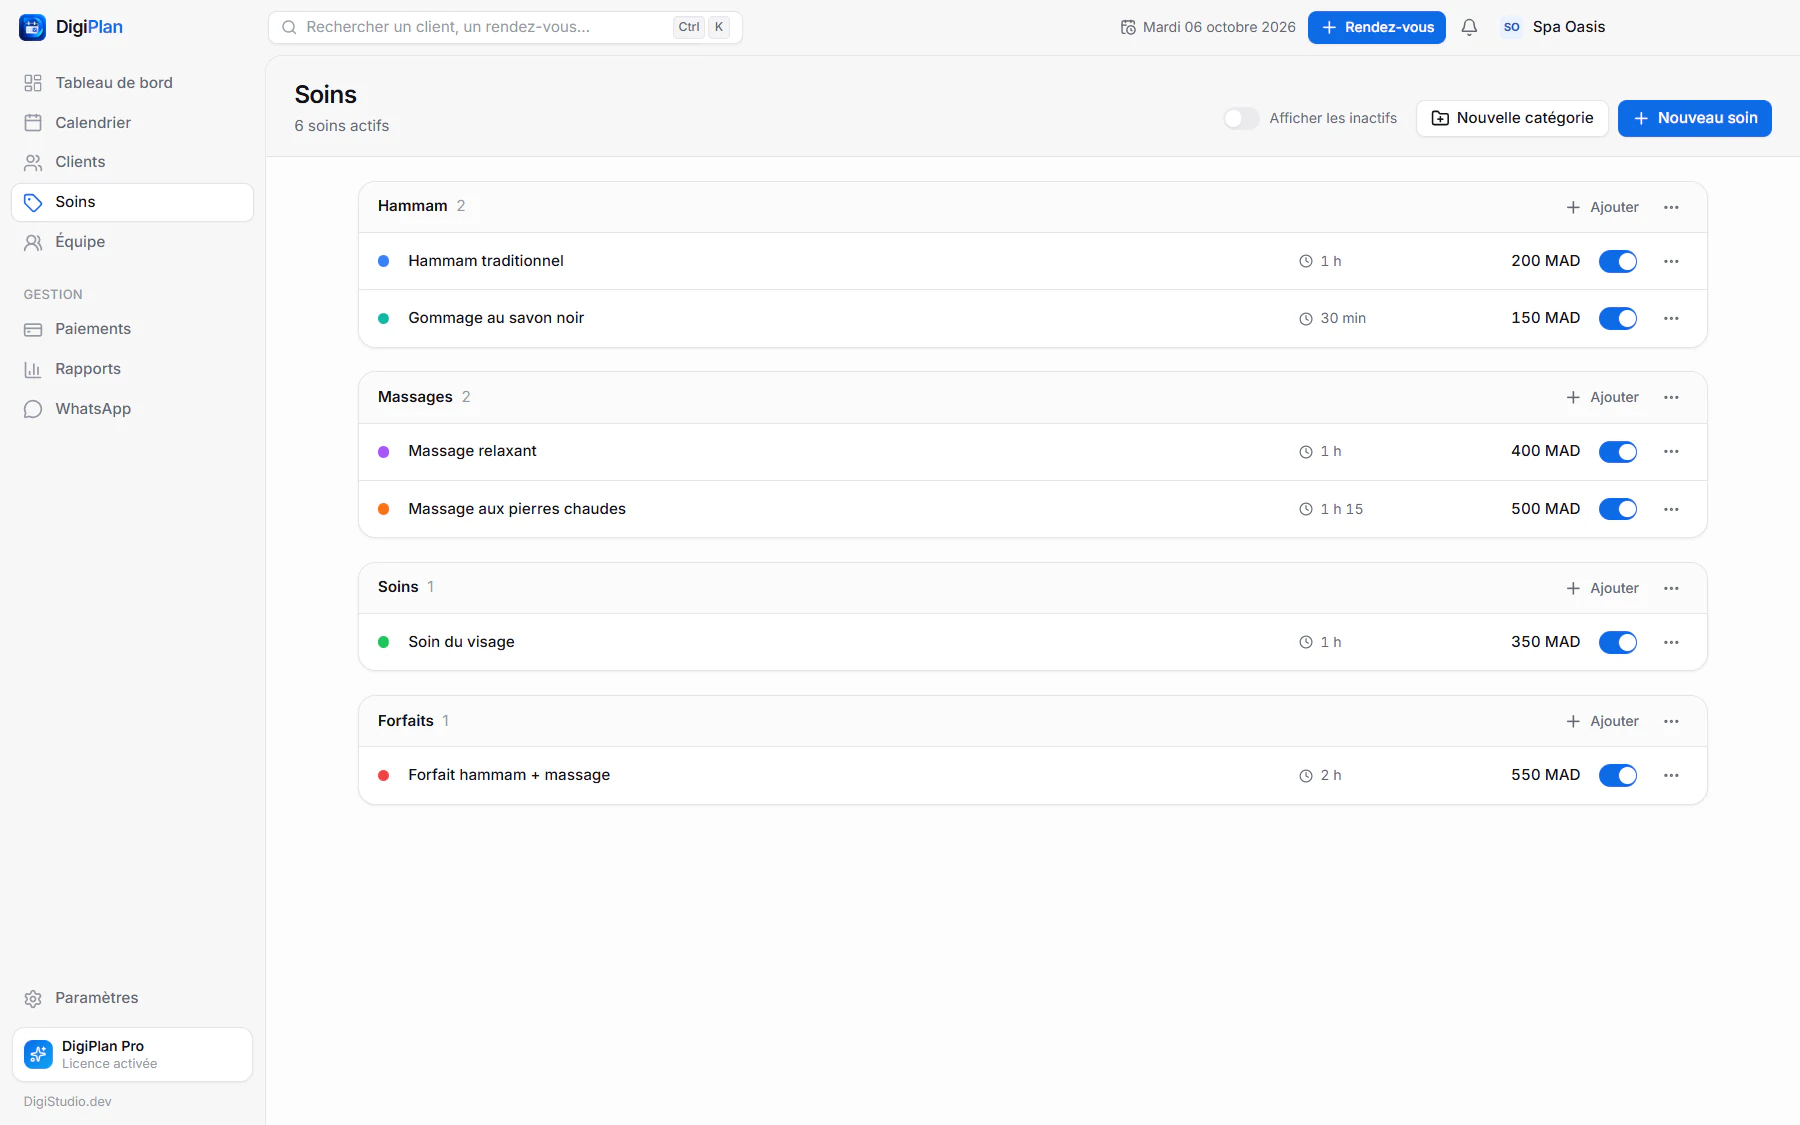Toggle off Gommage au savon noir

coord(1617,318)
